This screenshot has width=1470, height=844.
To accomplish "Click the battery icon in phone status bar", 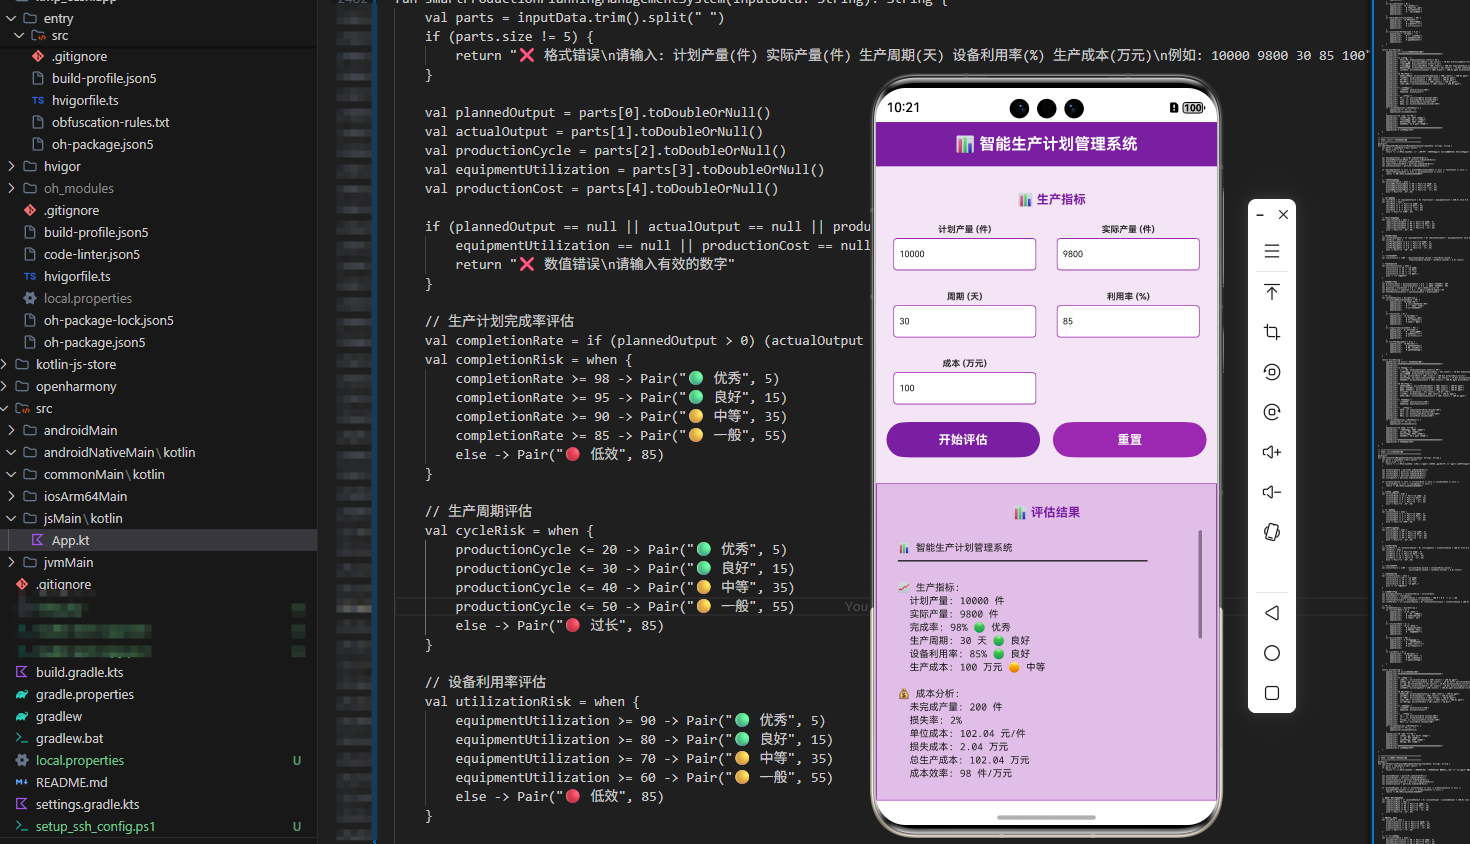I will [1193, 108].
